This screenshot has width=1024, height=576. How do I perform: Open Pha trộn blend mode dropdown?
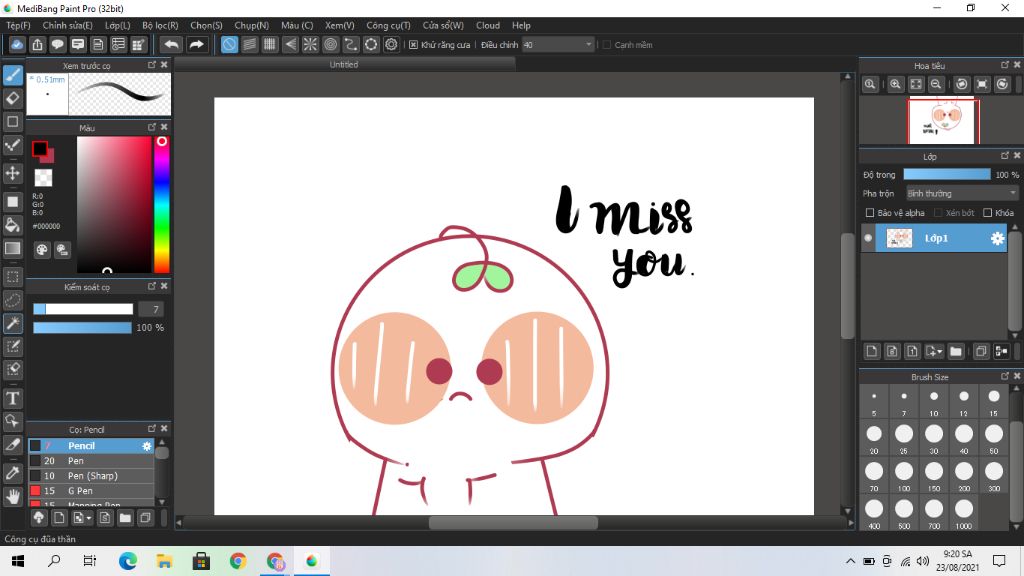962,193
